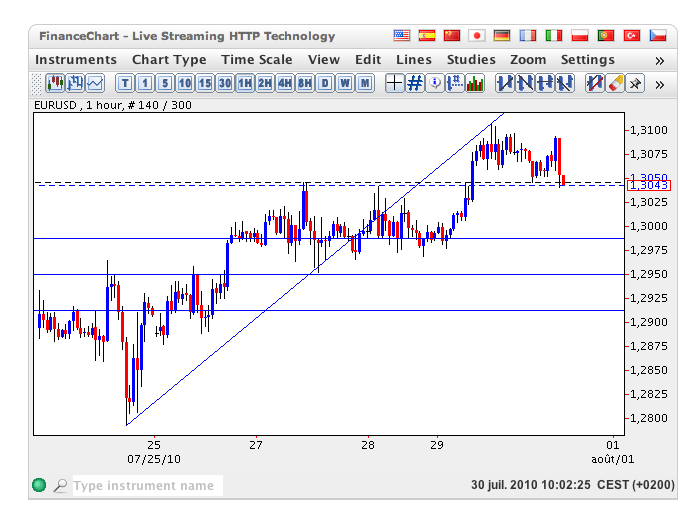Toggle the crosshair cursor tool
Viewport: 683px width, 506px height.
pos(395,83)
